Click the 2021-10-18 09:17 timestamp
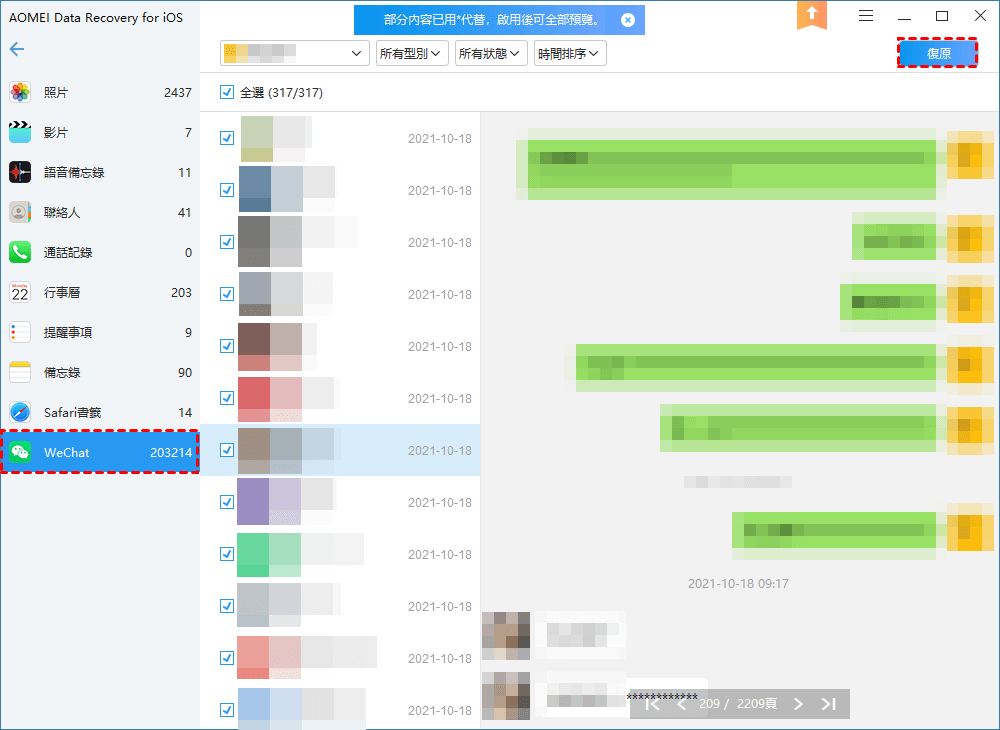The image size is (1000, 730). [738, 583]
